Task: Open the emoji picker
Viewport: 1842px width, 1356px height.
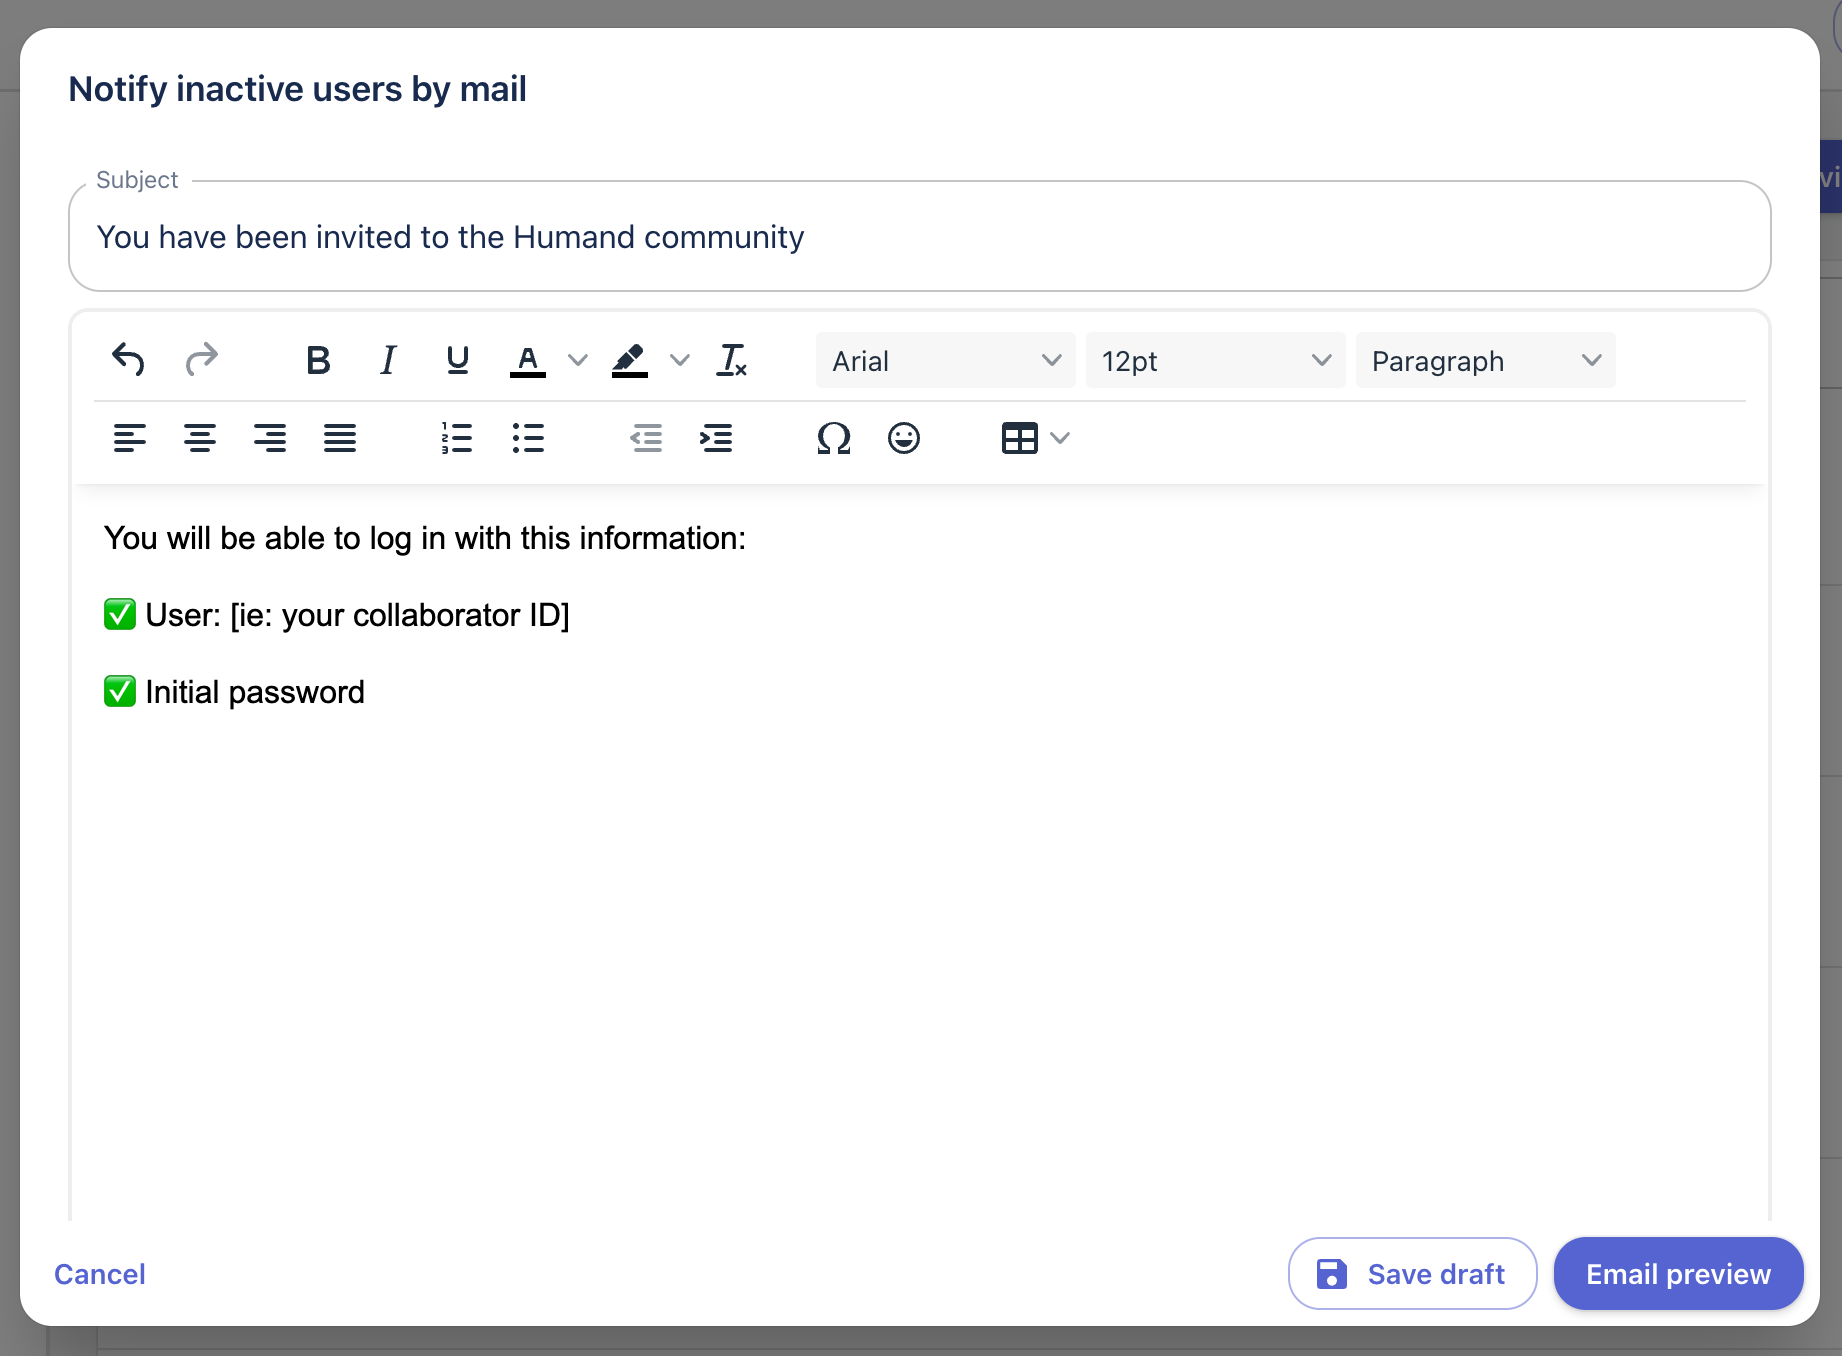Action: pos(904,438)
